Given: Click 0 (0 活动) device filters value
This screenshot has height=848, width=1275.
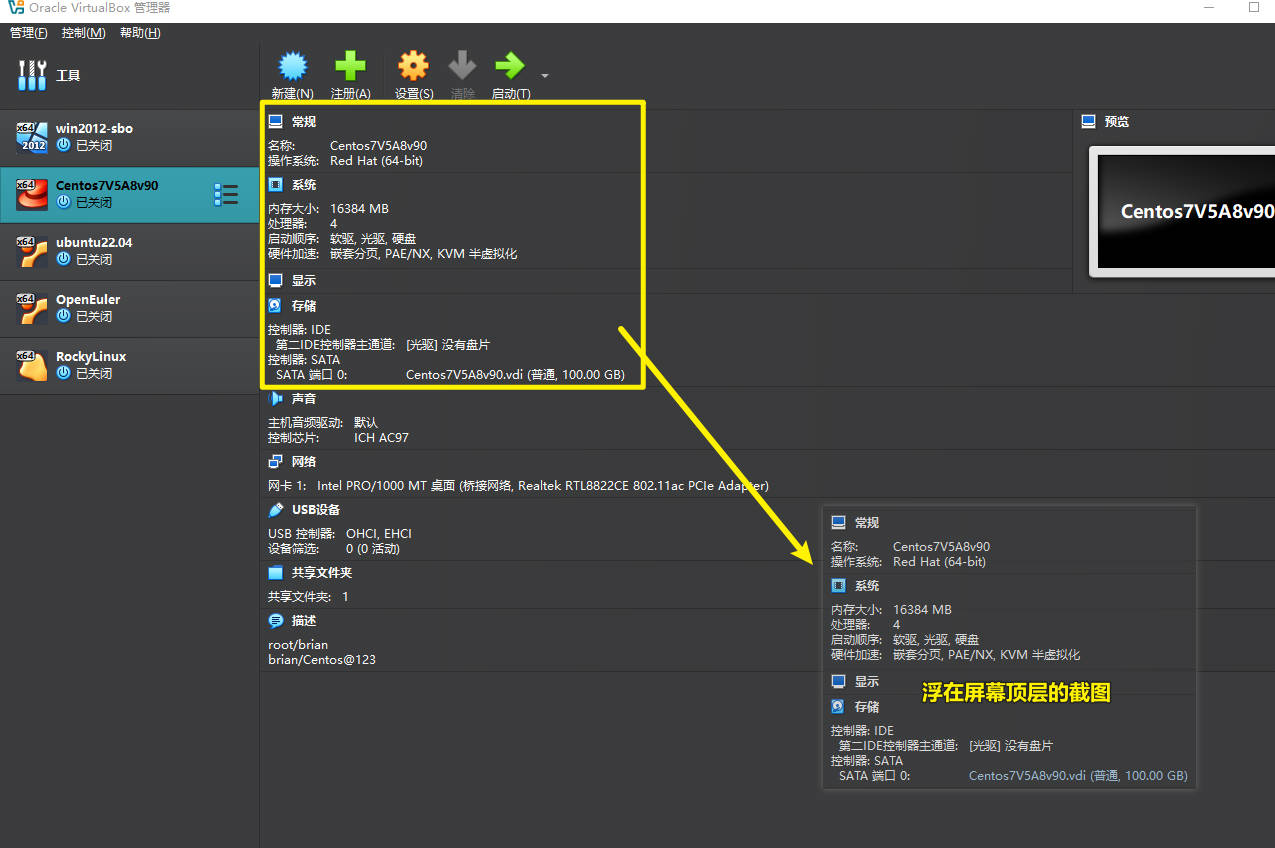Looking at the screenshot, I should 373,549.
